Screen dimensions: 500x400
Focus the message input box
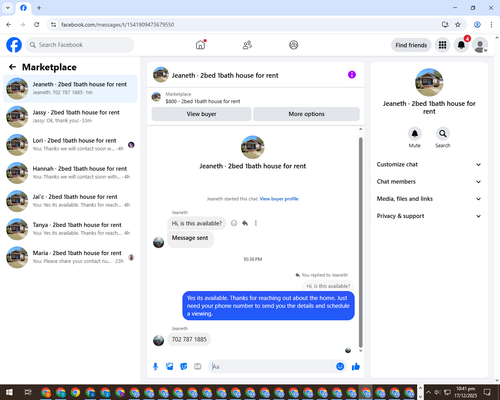click(272, 367)
